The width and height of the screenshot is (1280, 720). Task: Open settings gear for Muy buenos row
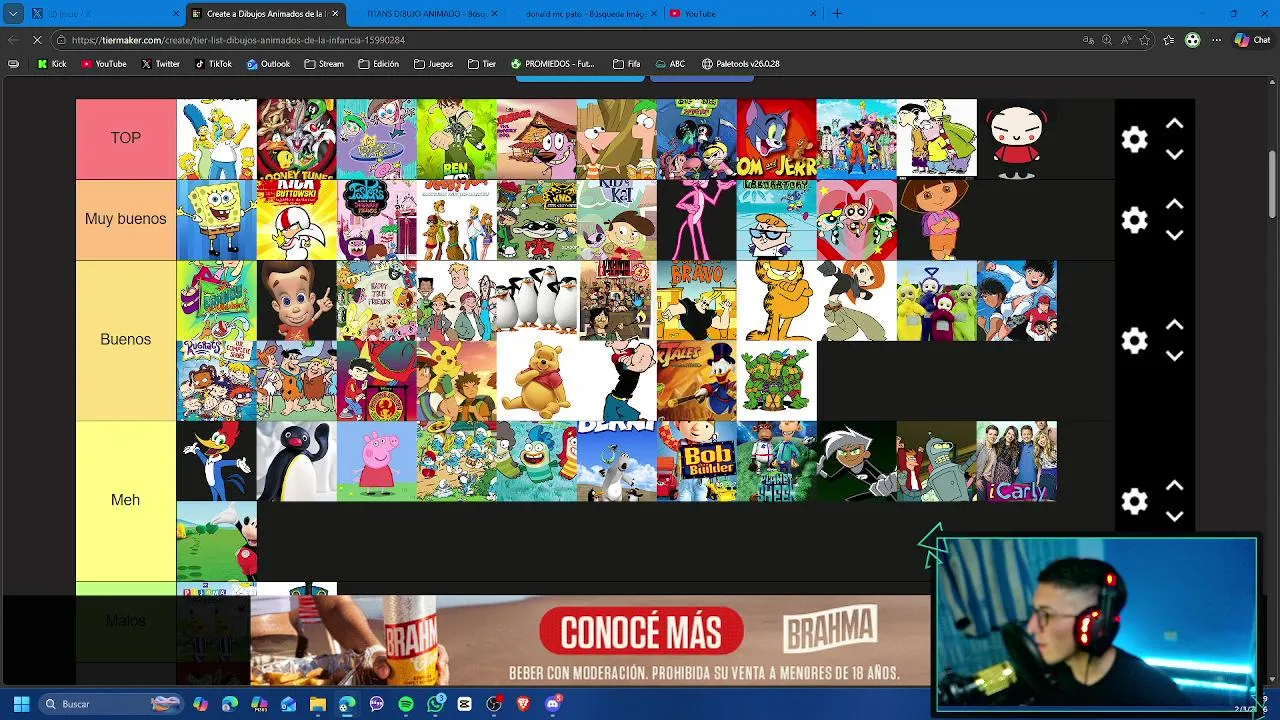tap(1134, 220)
